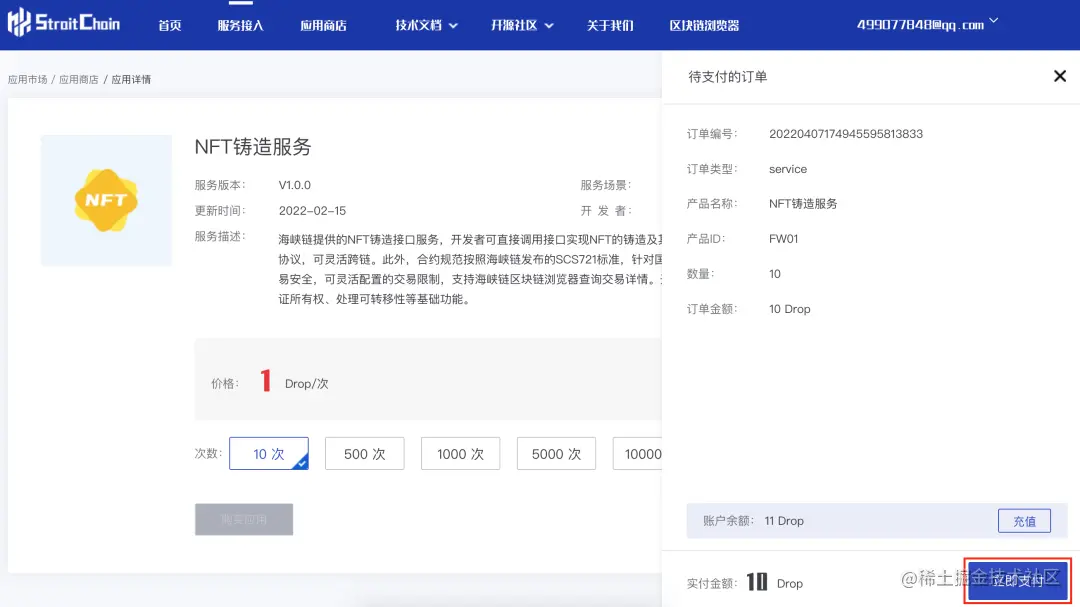Click the 充值 recharge button

1024,520
